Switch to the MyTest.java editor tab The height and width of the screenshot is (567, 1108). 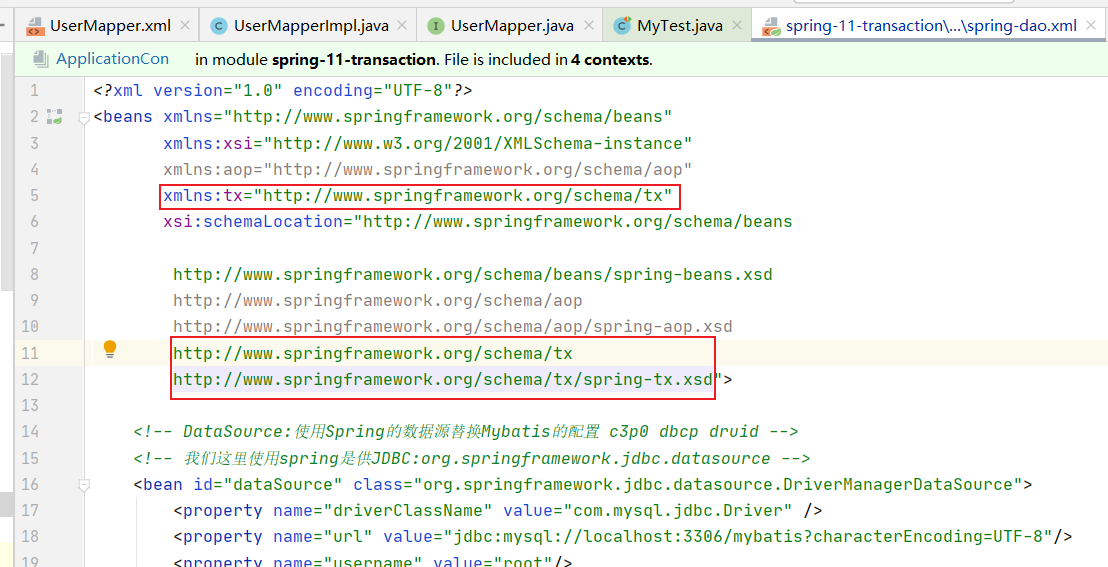click(x=680, y=26)
